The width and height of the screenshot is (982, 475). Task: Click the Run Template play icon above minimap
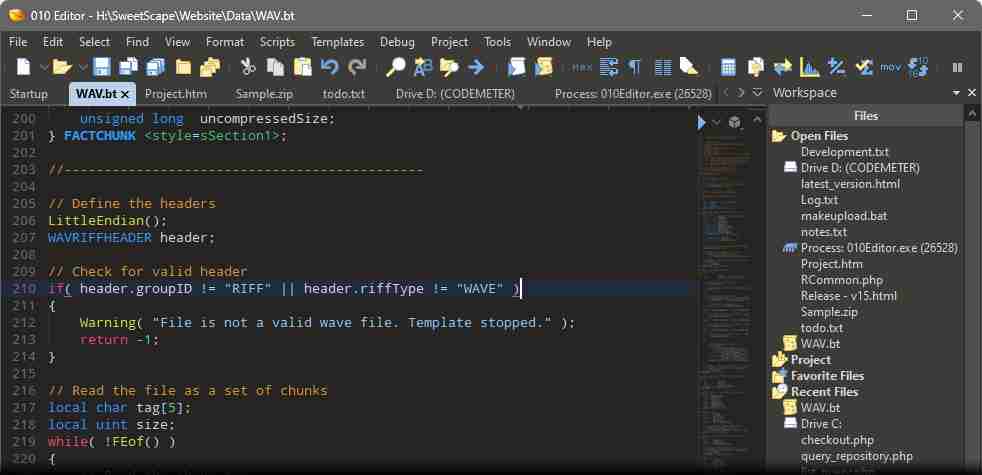click(702, 122)
